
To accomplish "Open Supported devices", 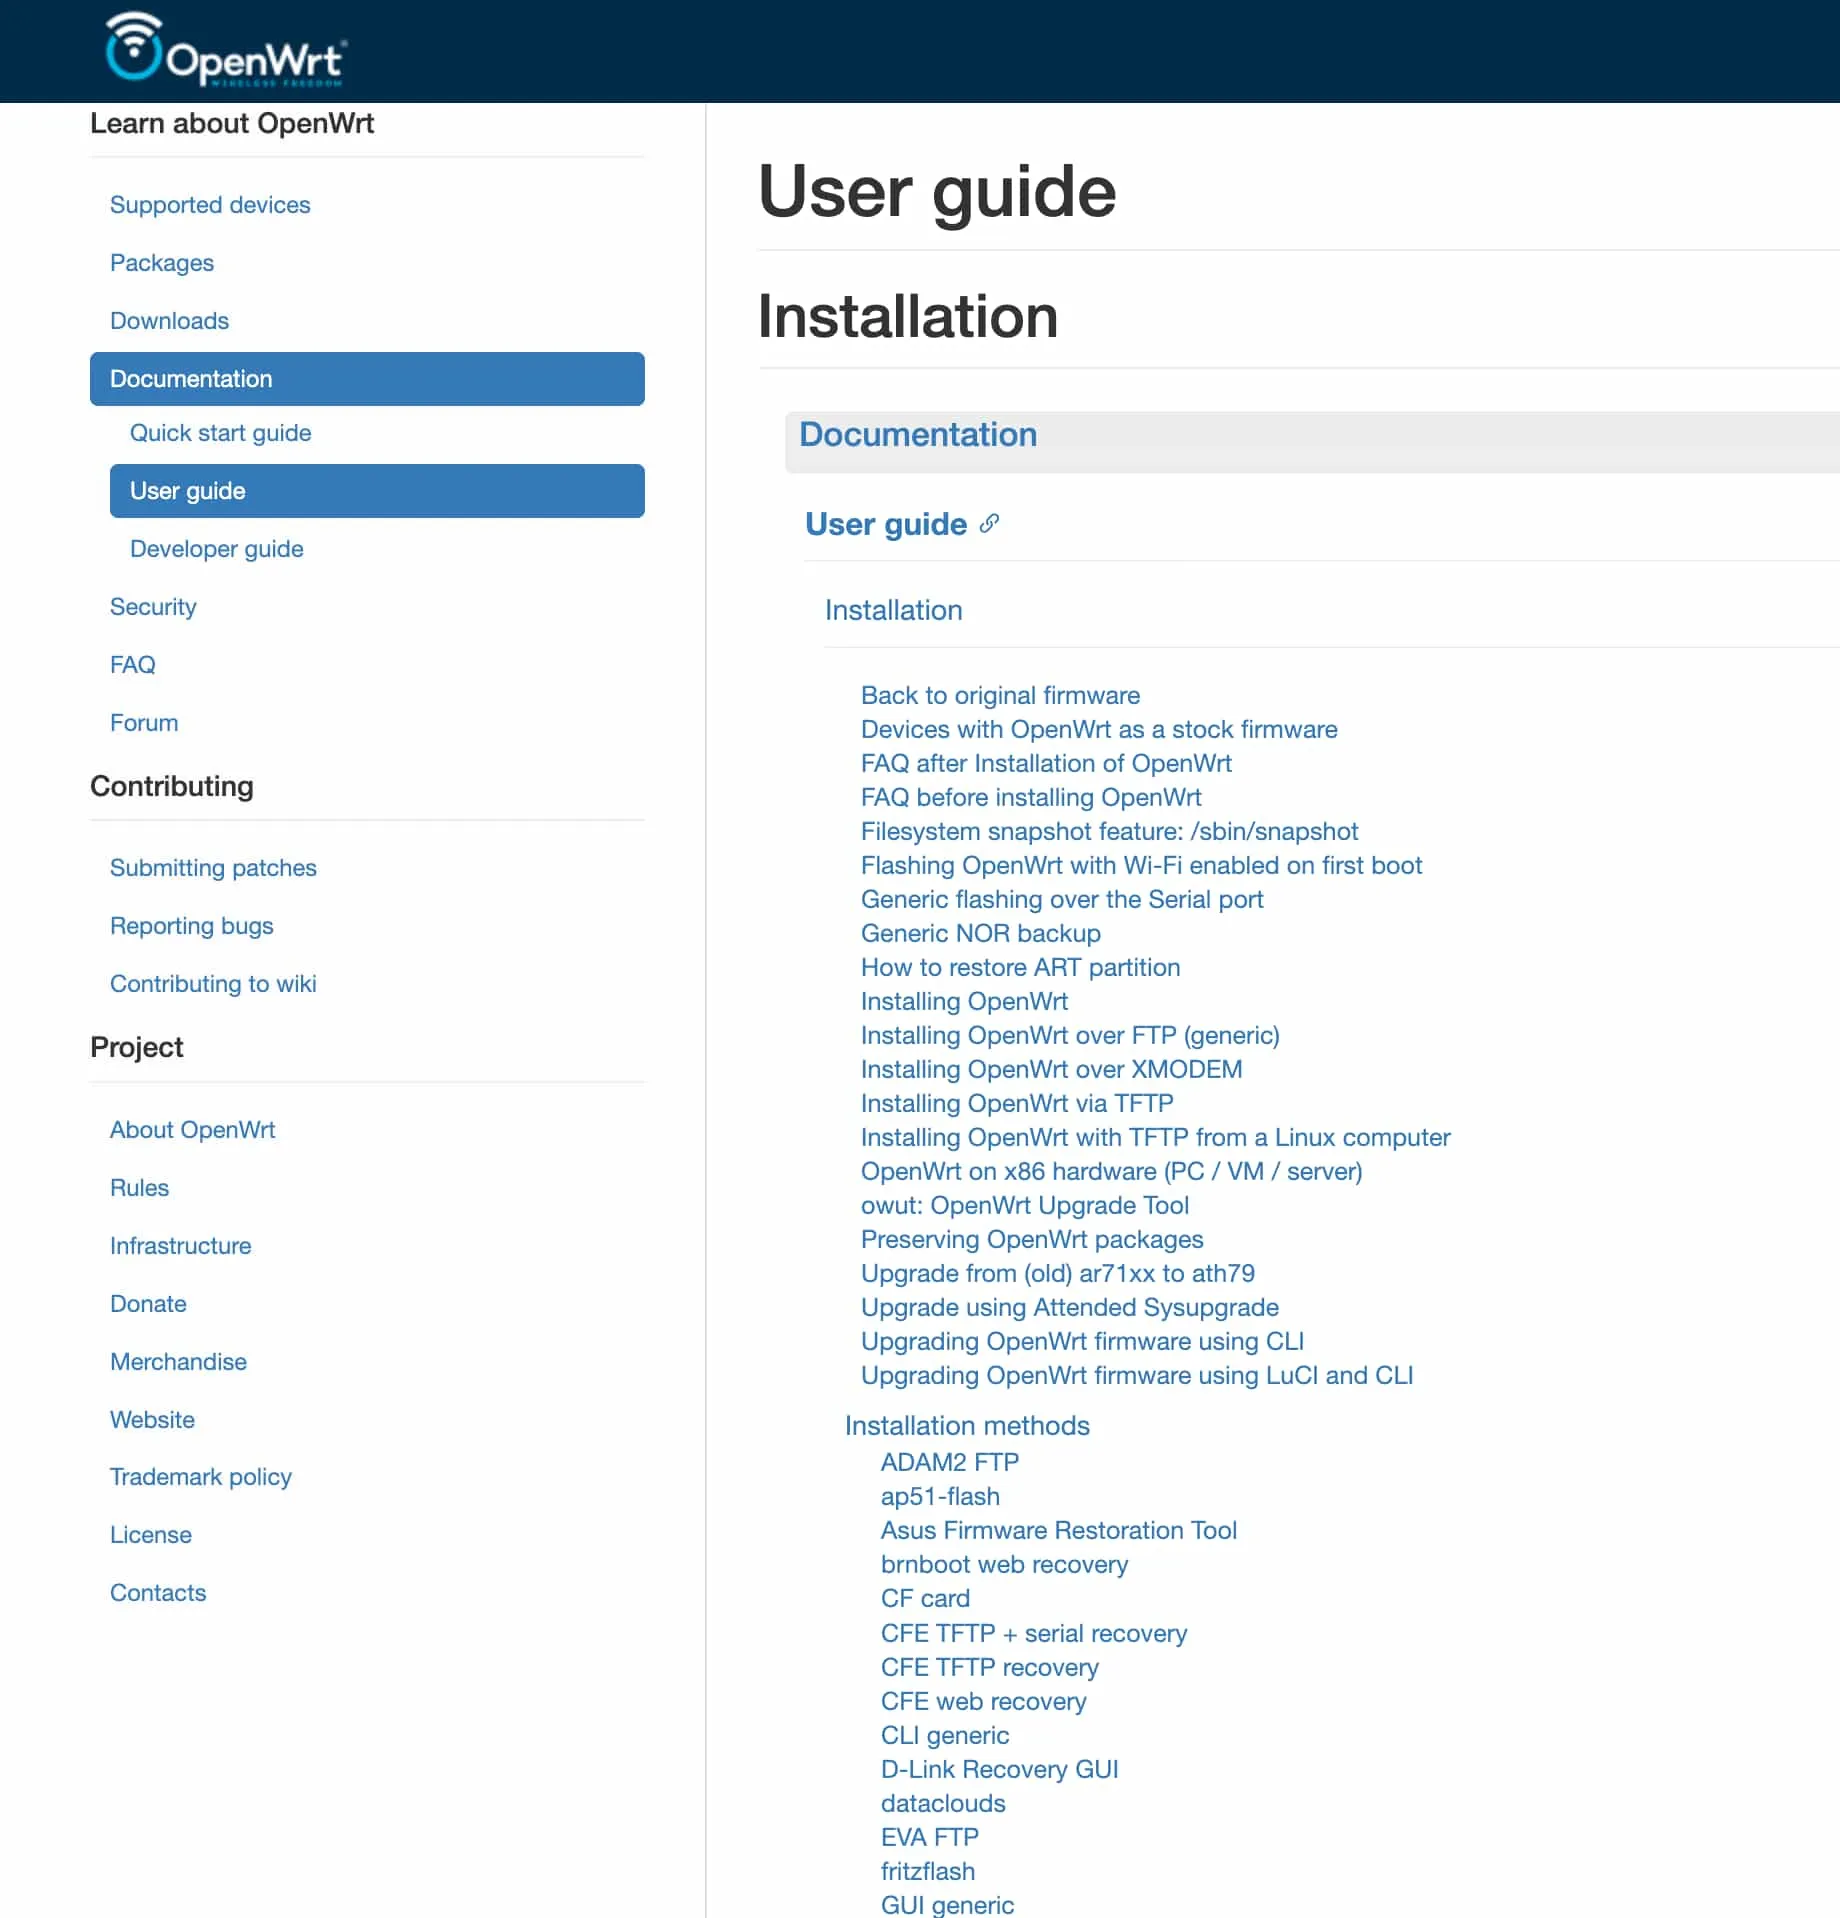I will (209, 204).
